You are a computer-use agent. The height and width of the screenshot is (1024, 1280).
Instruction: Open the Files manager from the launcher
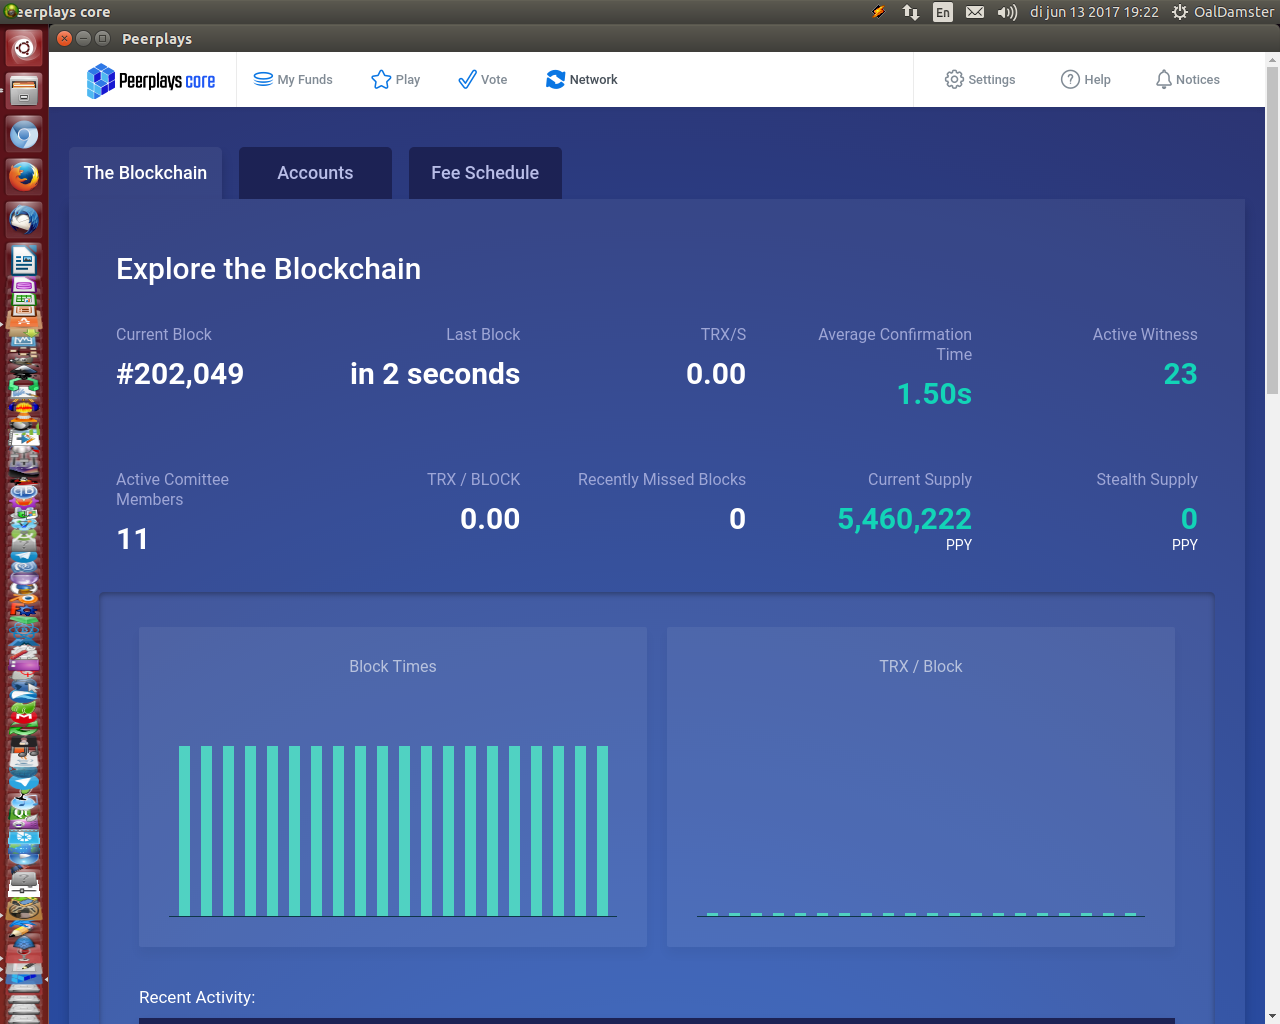(24, 91)
